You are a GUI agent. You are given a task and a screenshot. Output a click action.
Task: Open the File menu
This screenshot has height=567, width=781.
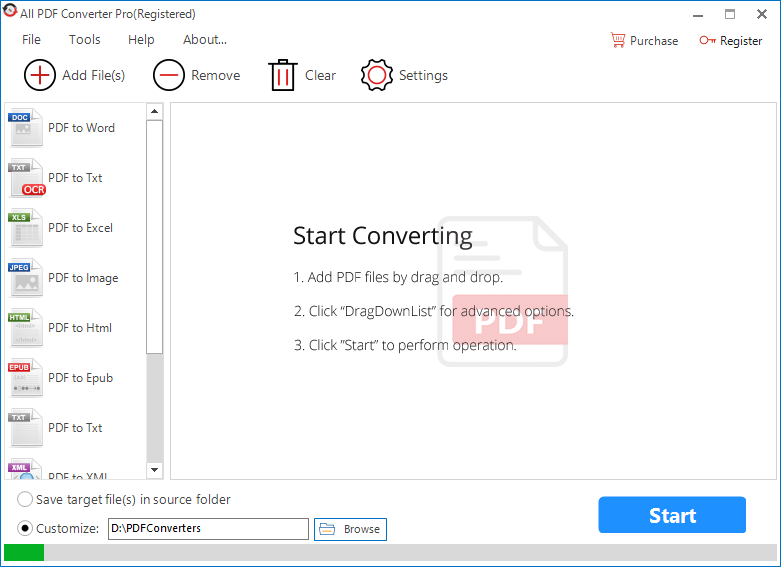[x=31, y=40]
